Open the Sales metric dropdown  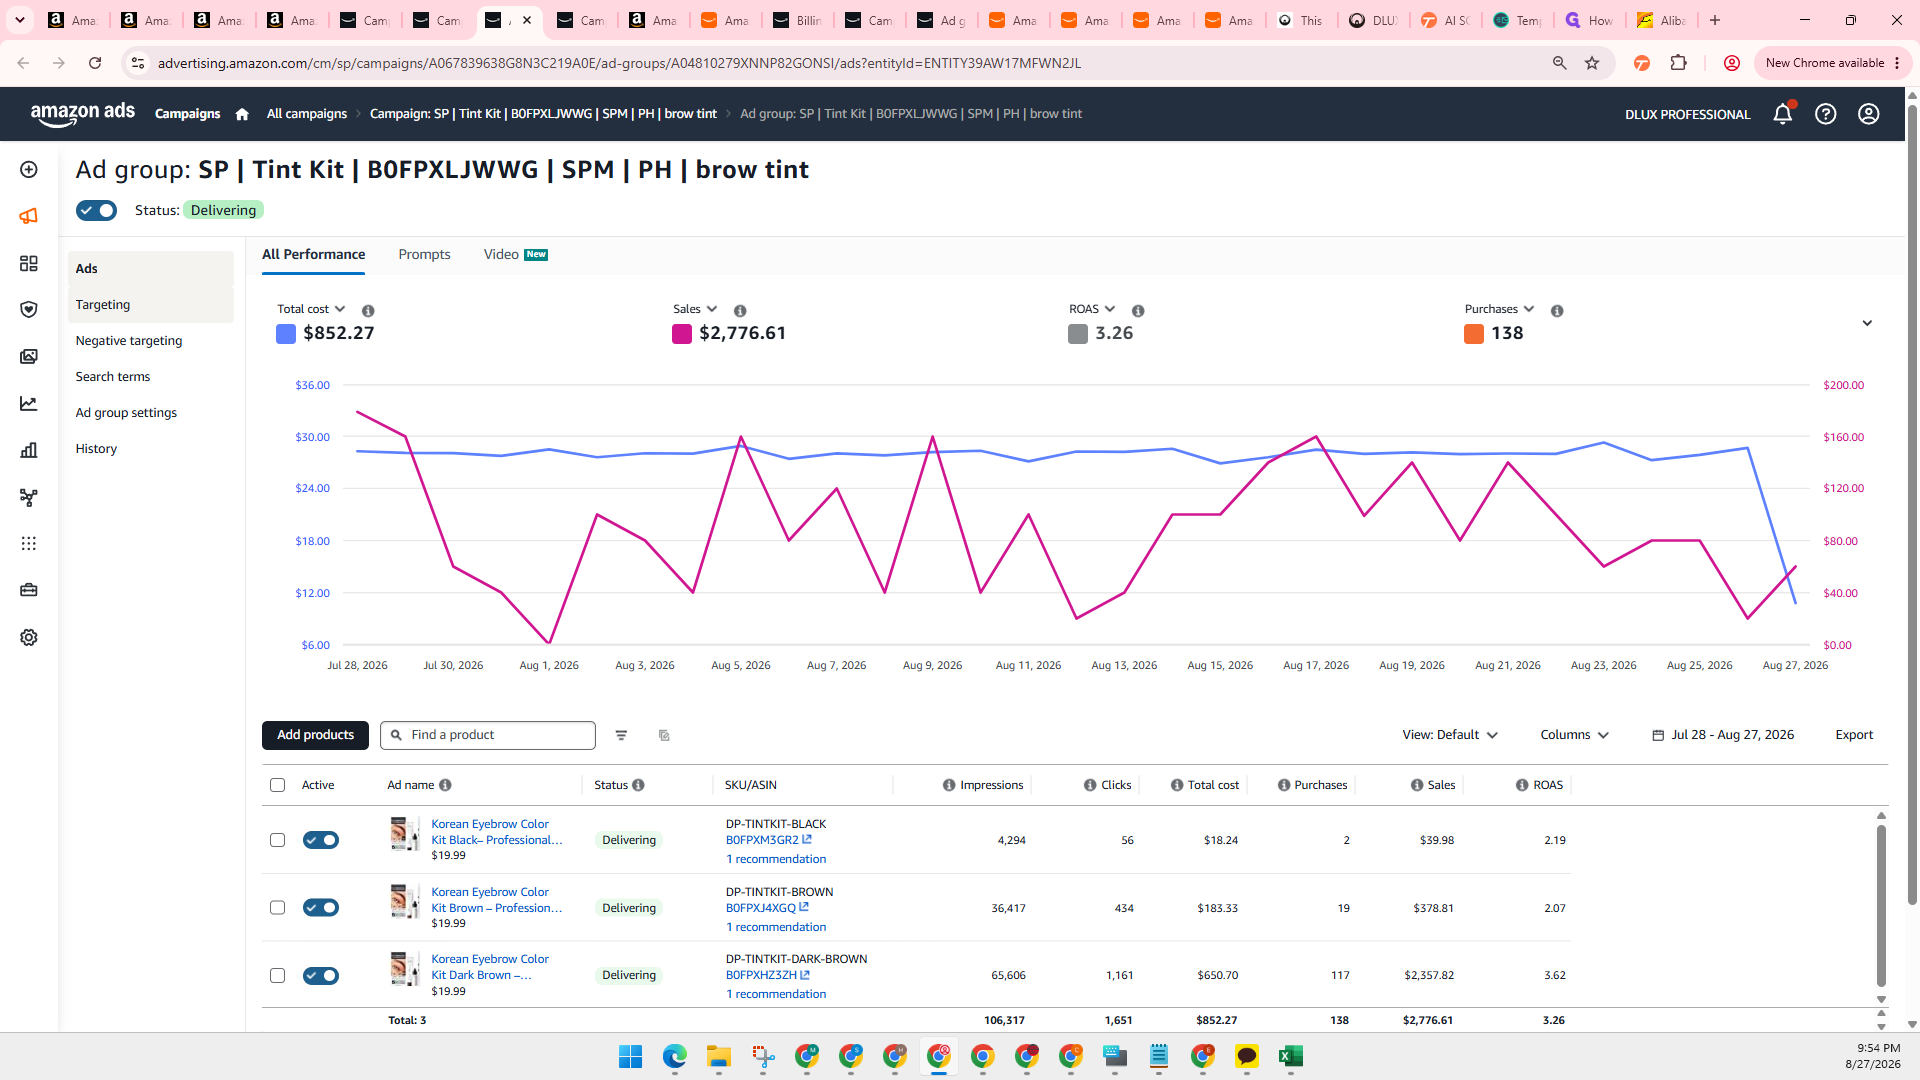point(695,309)
